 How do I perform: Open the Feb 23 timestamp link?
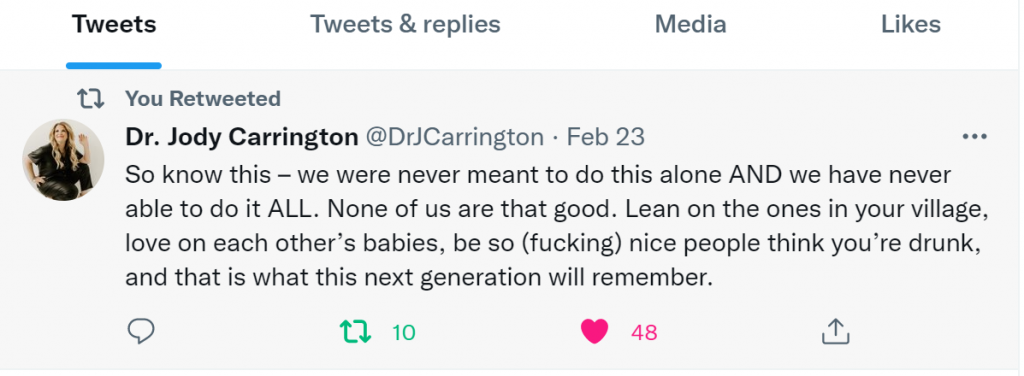pyautogui.click(x=605, y=137)
